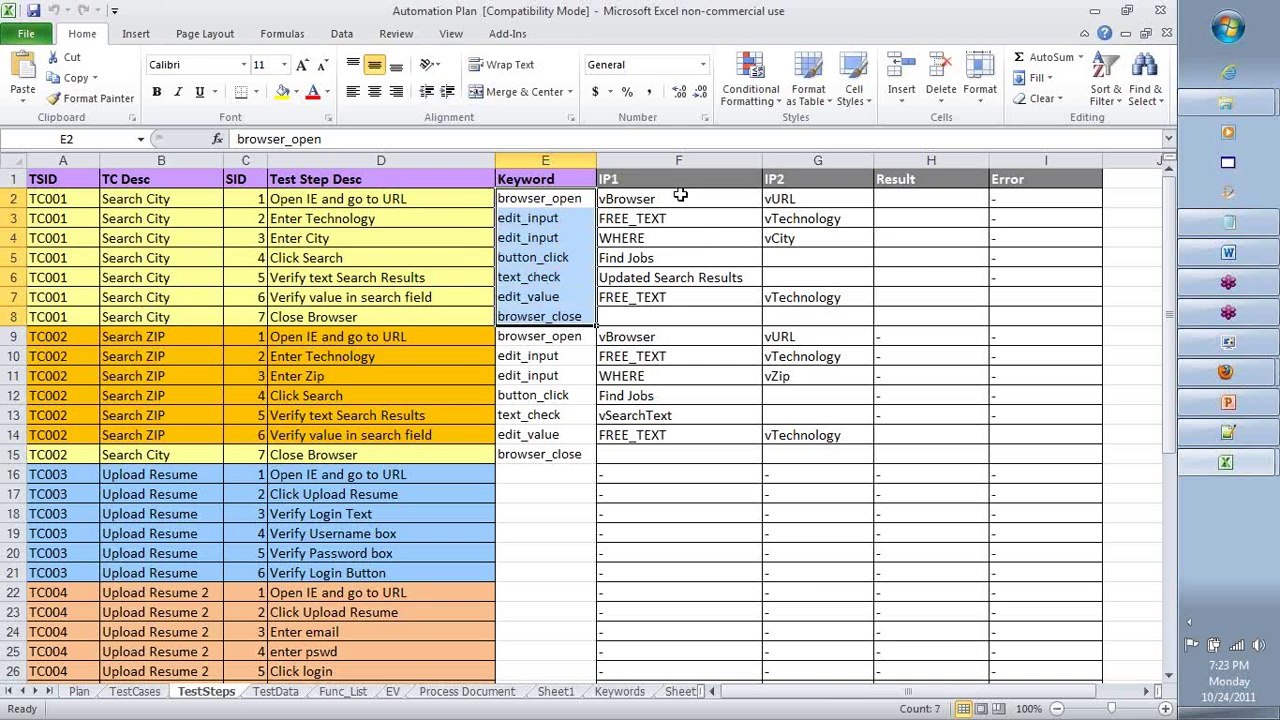Click the Decrease Indent icon

[427, 92]
